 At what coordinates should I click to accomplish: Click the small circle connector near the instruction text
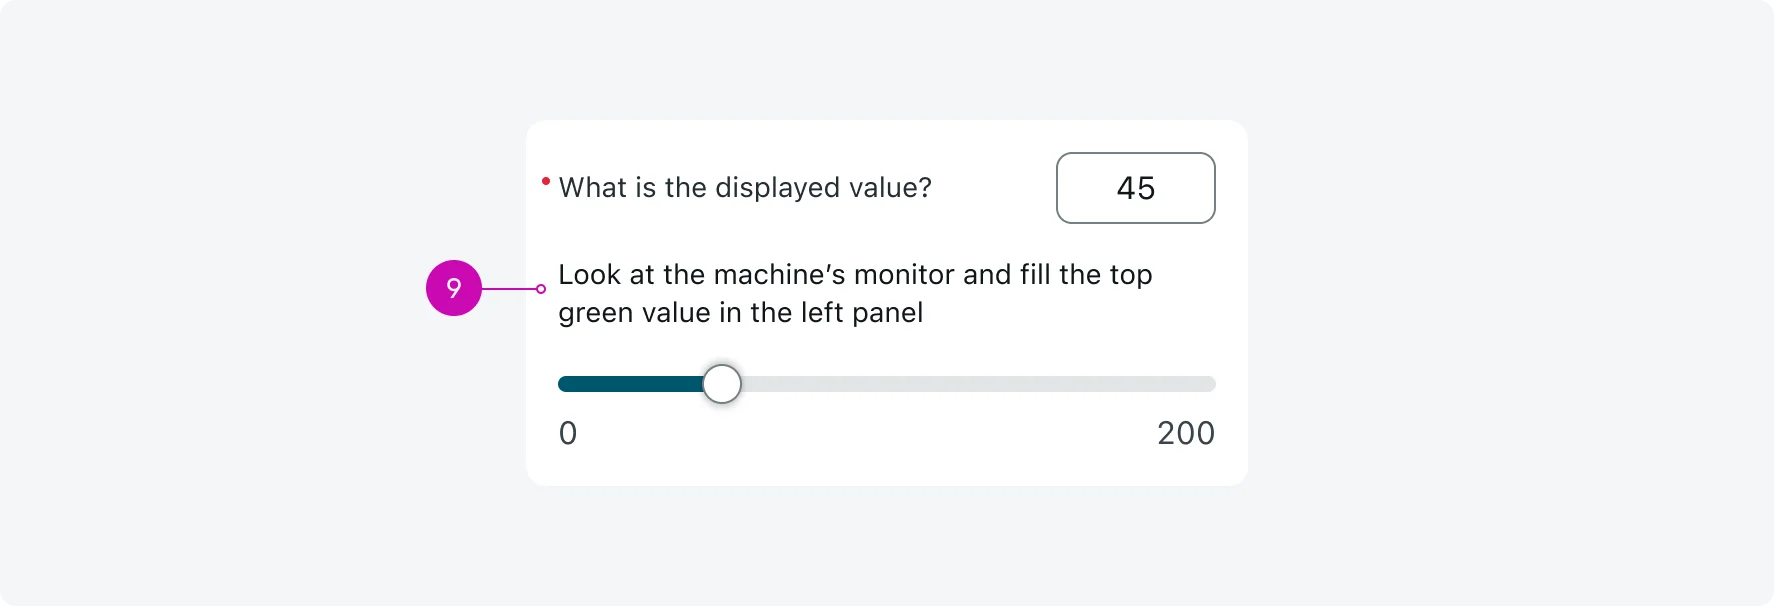(540, 289)
